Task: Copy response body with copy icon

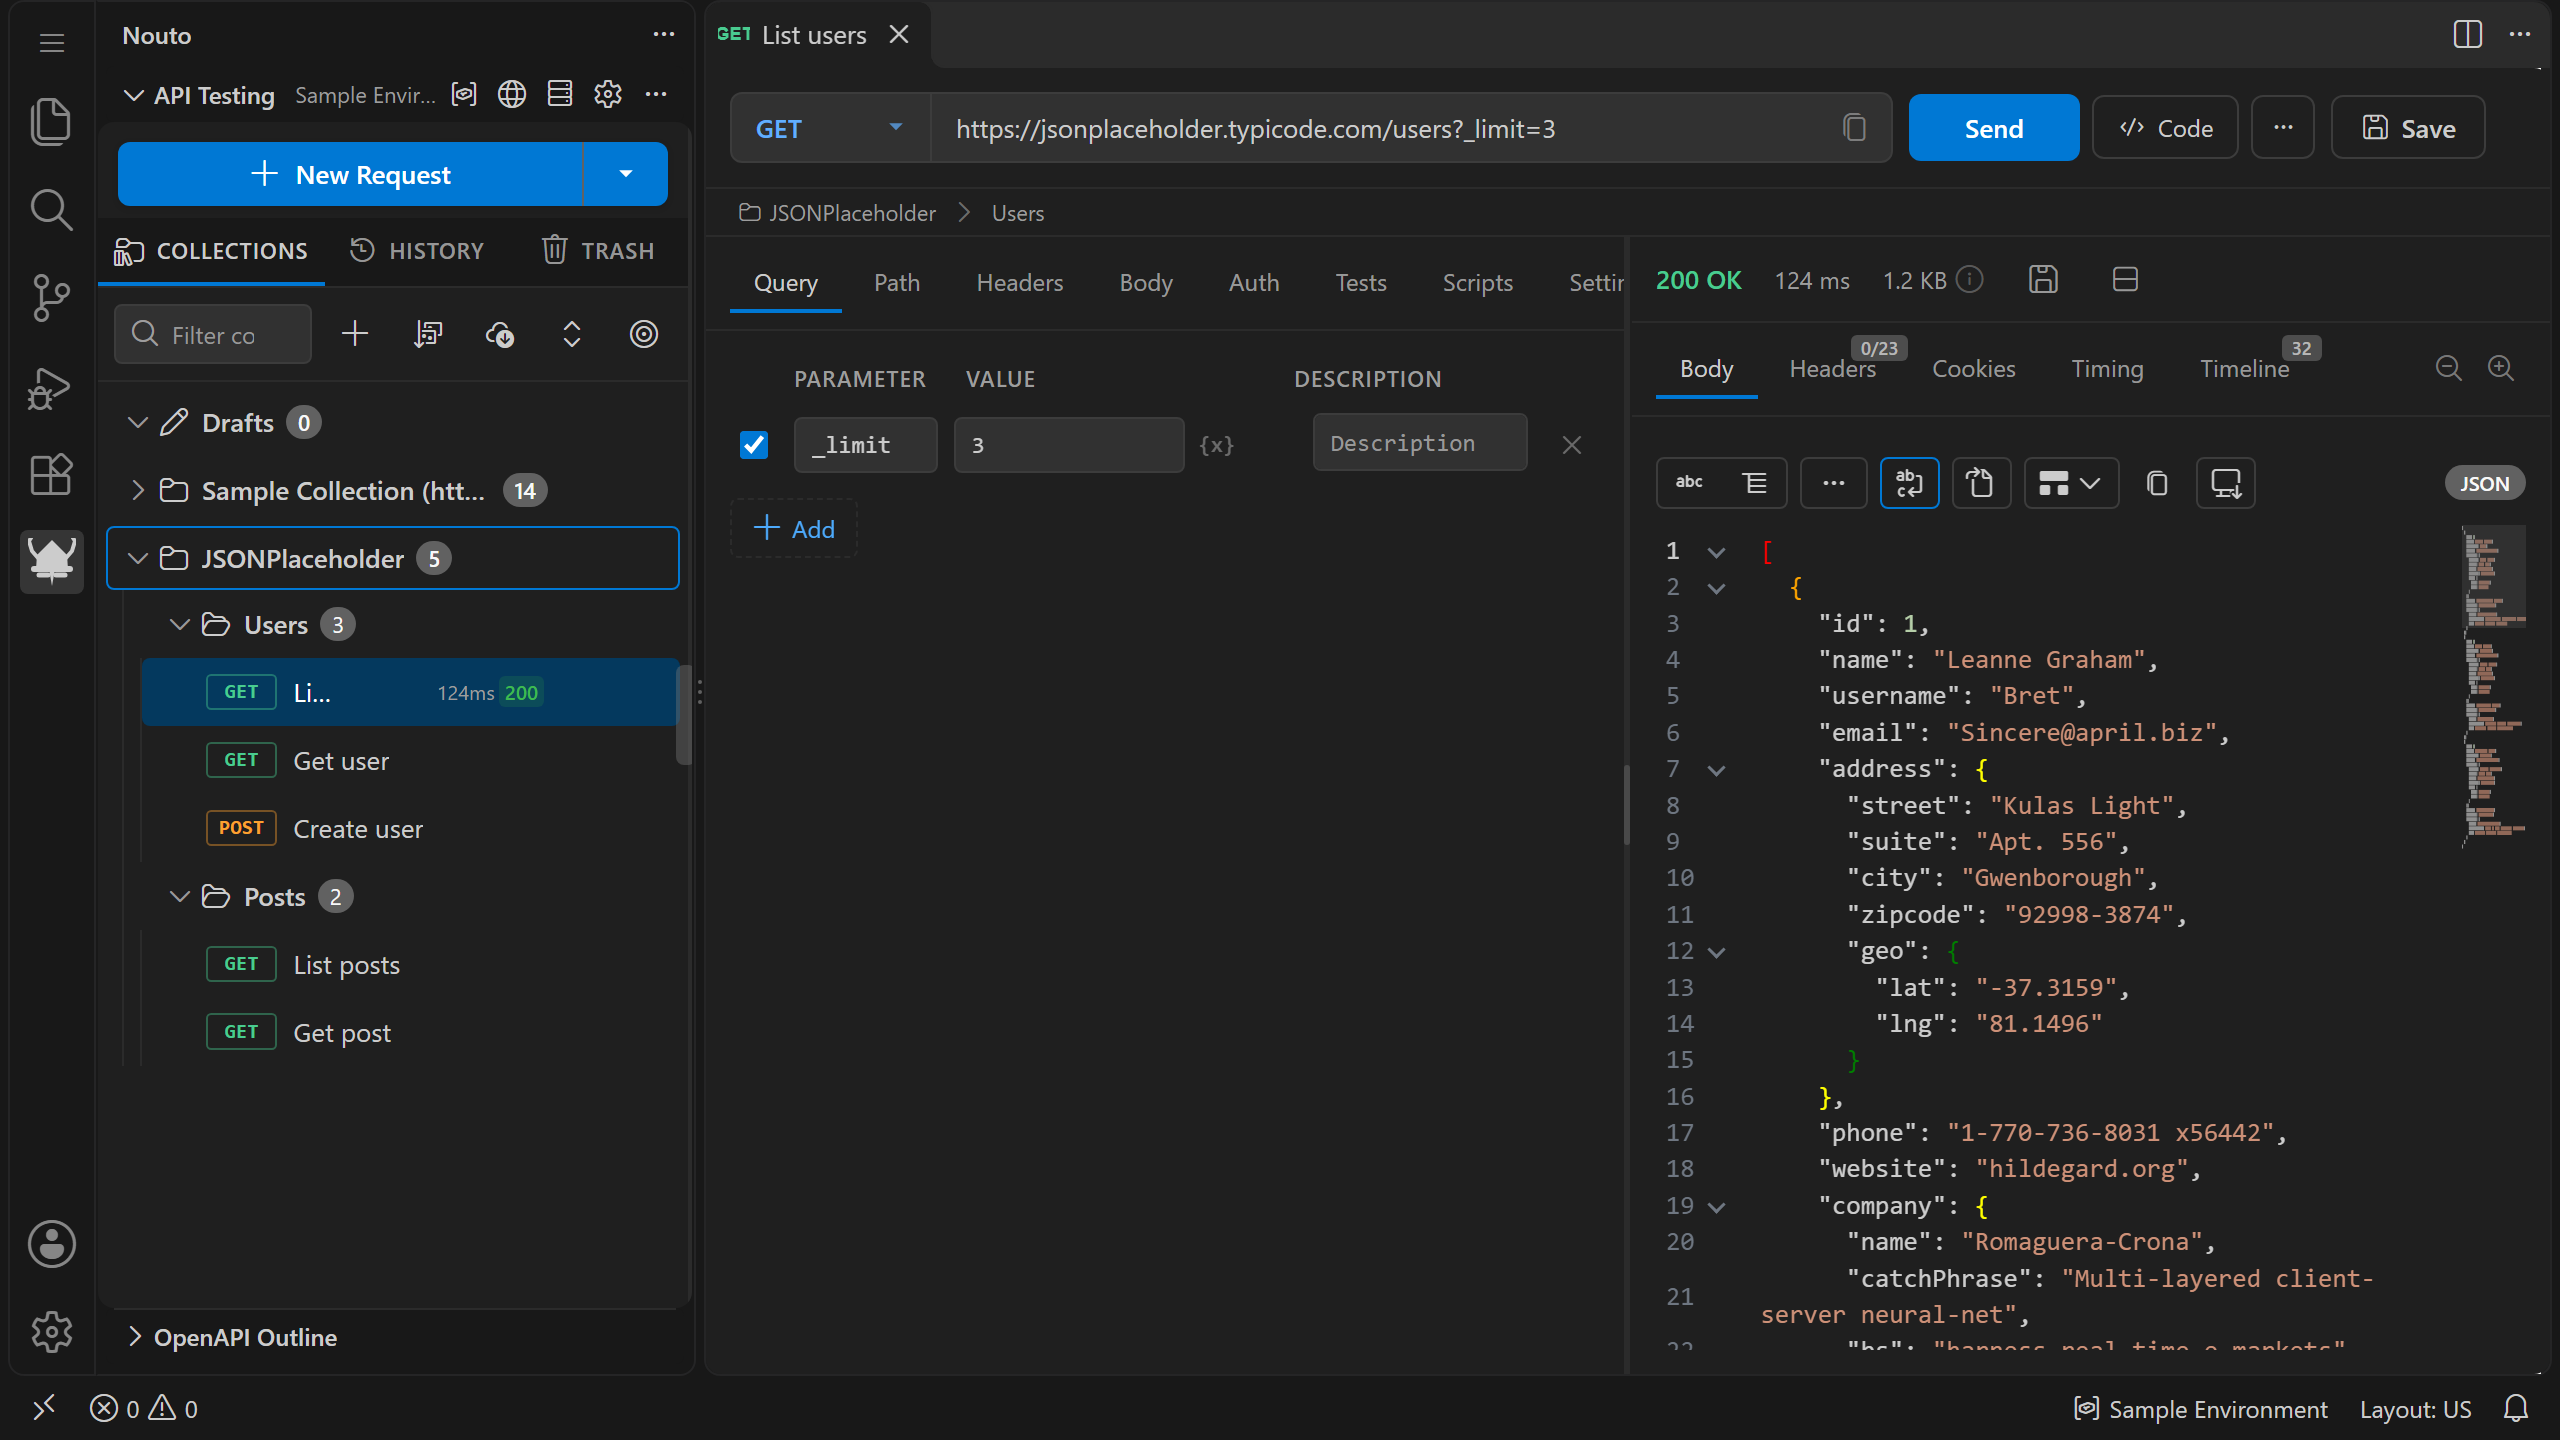Action: [2157, 484]
